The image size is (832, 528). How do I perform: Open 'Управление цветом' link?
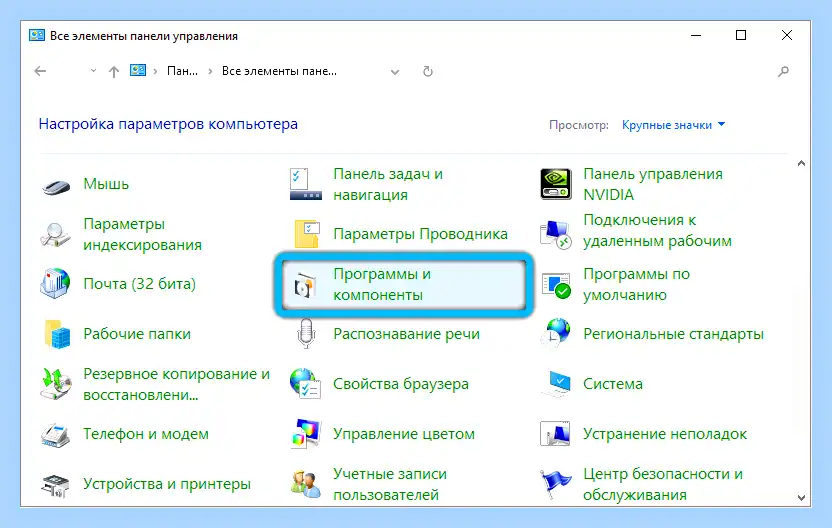(404, 434)
